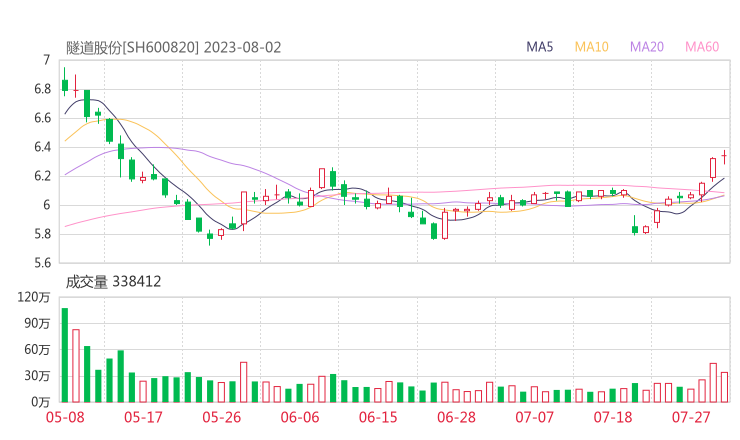
Task: Click the 07-18 date axis label
Action: pyautogui.click(x=613, y=417)
